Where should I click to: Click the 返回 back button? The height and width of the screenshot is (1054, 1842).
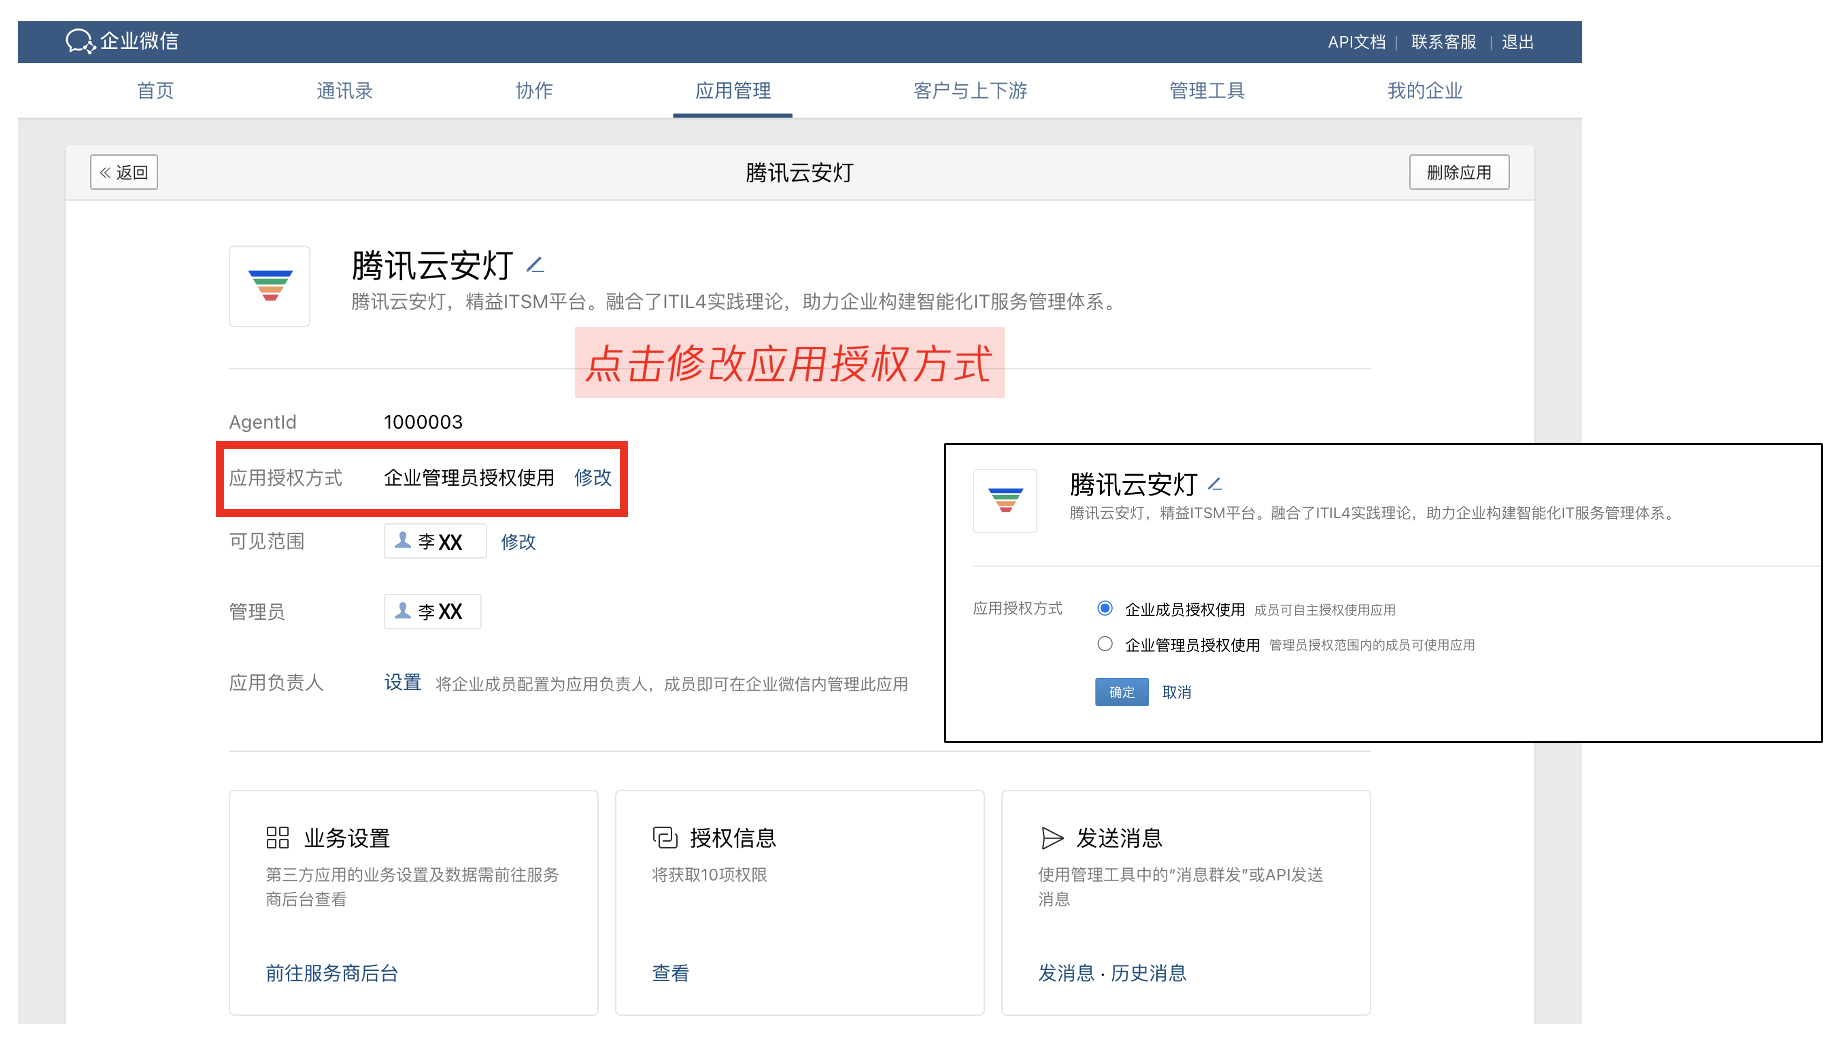click(x=124, y=172)
